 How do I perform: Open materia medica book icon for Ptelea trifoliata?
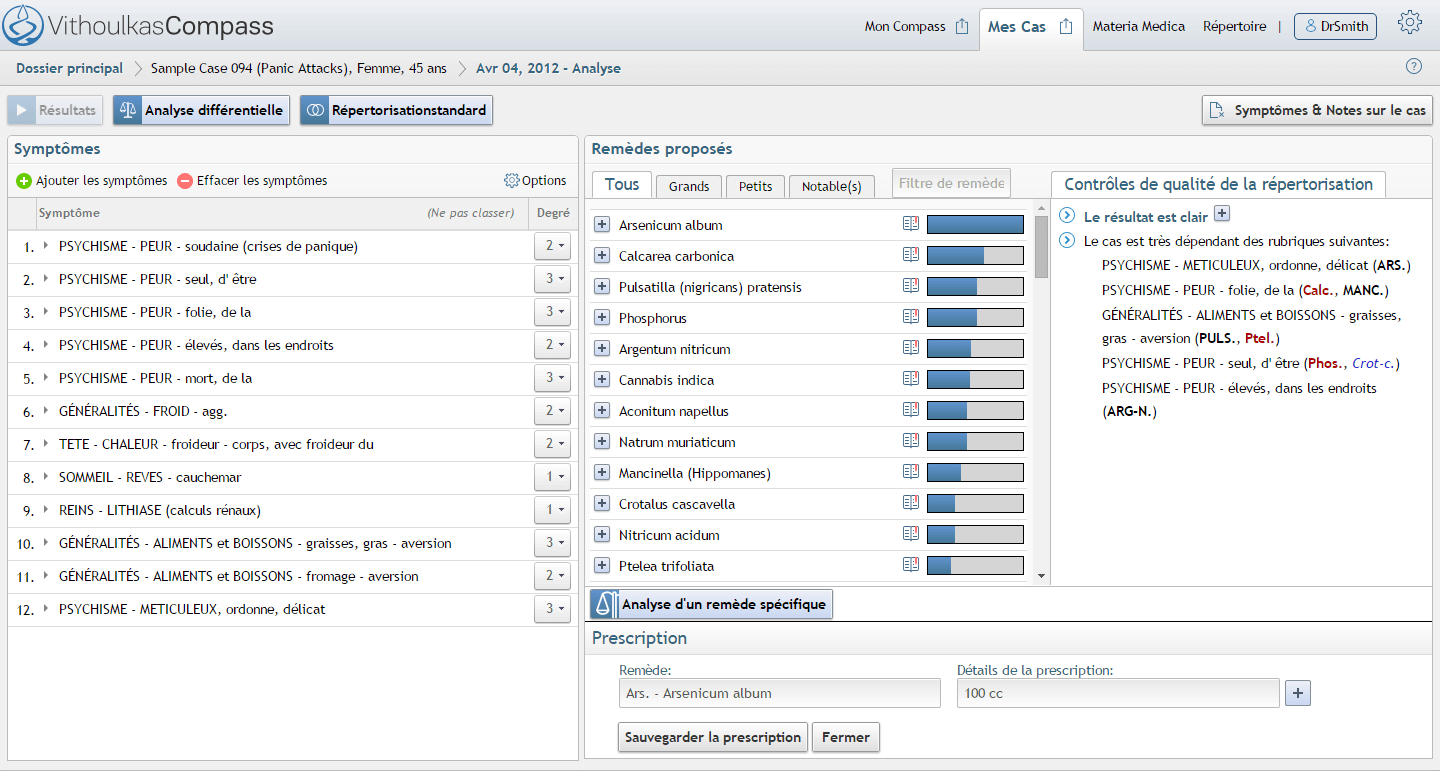(x=910, y=565)
